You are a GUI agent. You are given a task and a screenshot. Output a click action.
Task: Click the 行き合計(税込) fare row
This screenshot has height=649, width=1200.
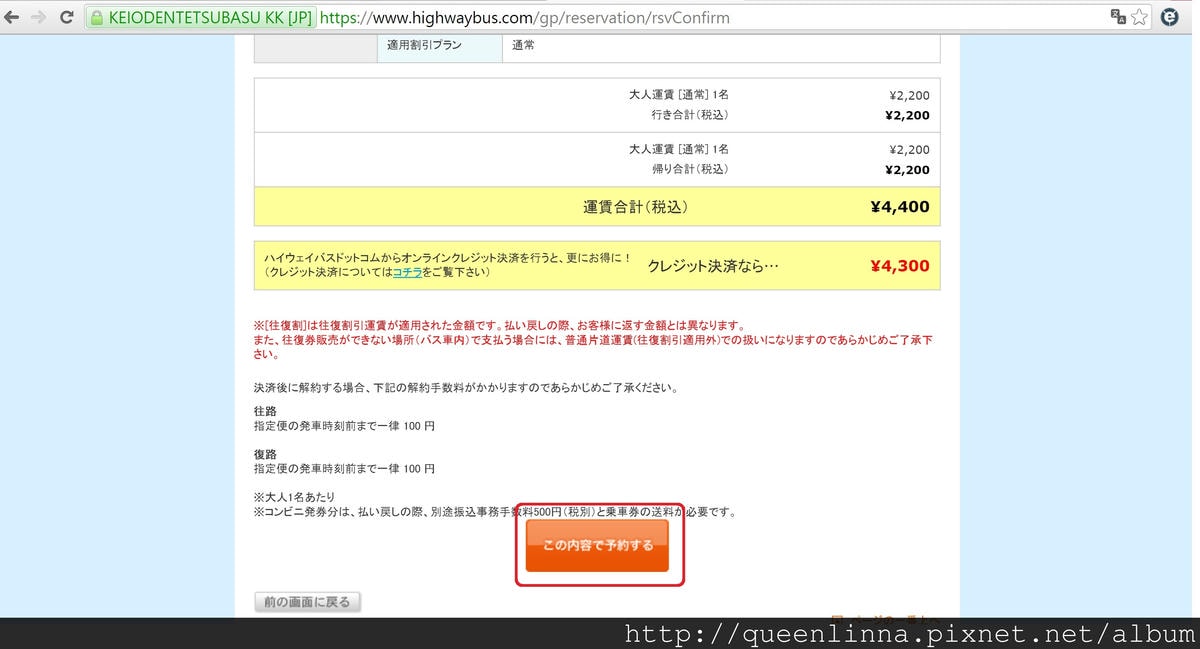click(689, 115)
